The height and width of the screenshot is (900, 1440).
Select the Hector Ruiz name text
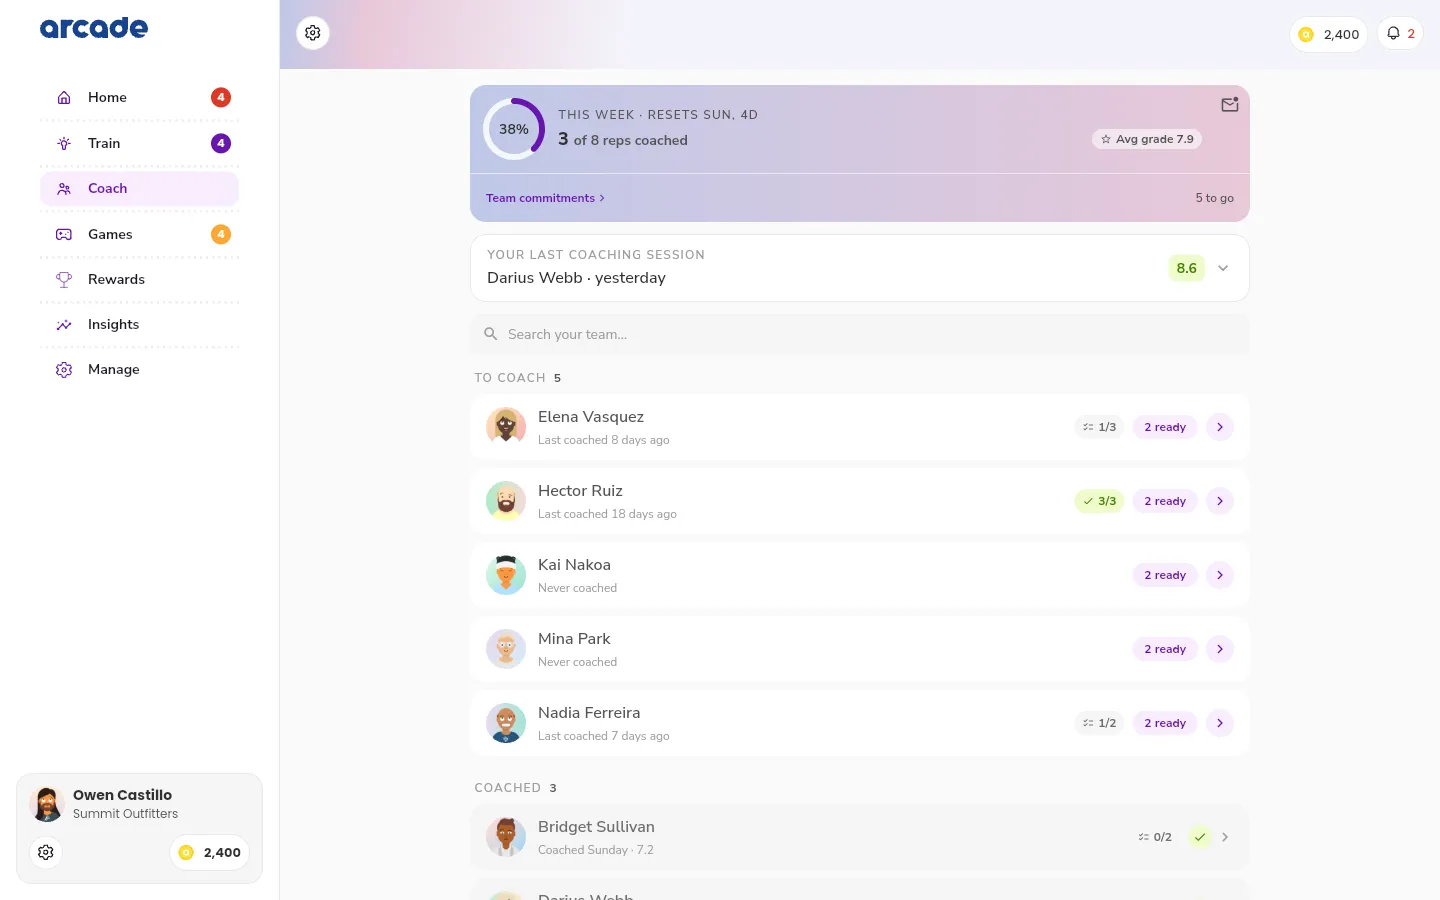[580, 491]
